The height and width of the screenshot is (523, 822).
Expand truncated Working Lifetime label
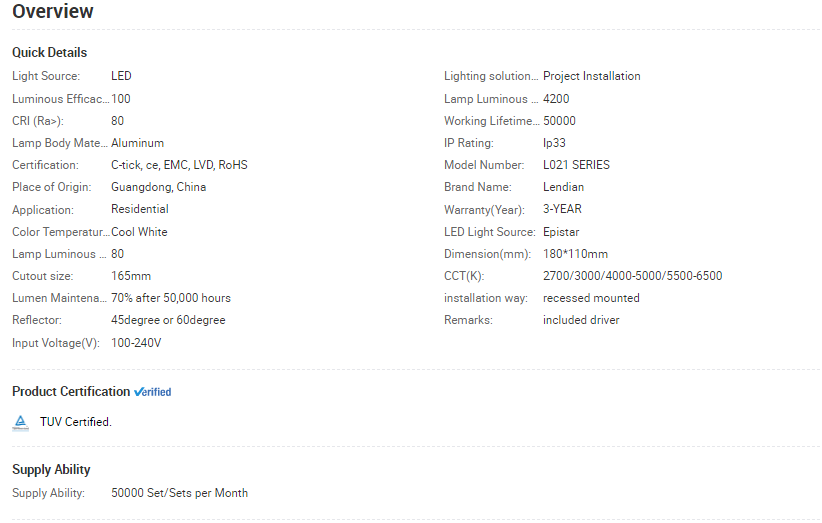(491, 121)
